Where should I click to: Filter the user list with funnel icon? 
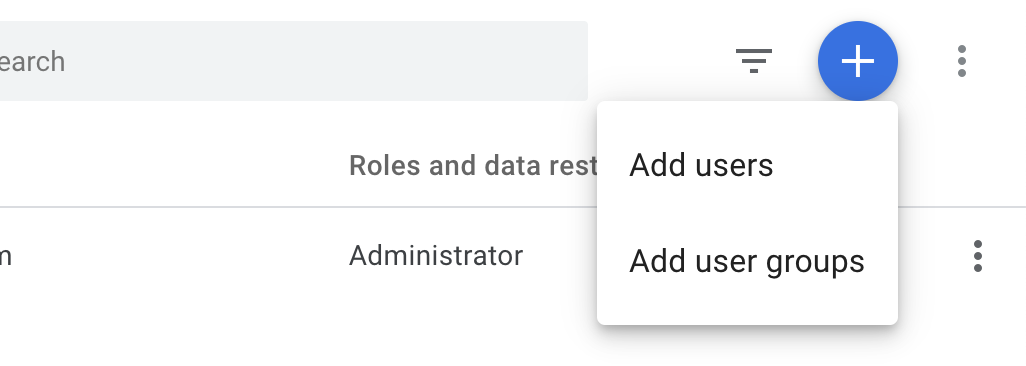pyautogui.click(x=754, y=61)
